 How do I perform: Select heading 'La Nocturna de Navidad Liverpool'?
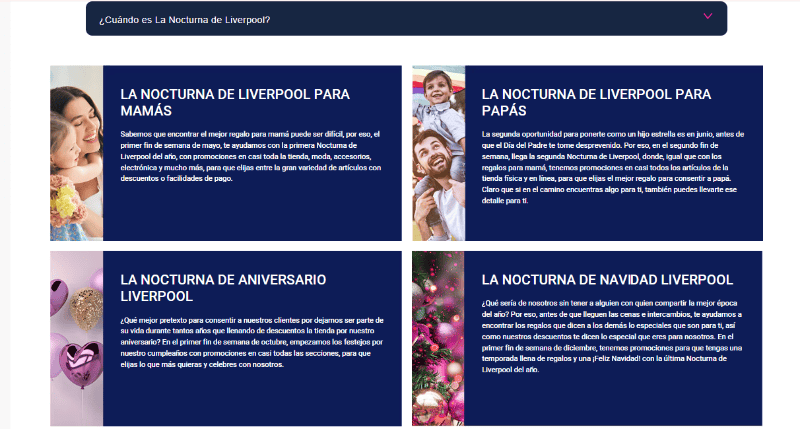pyautogui.click(x=607, y=280)
